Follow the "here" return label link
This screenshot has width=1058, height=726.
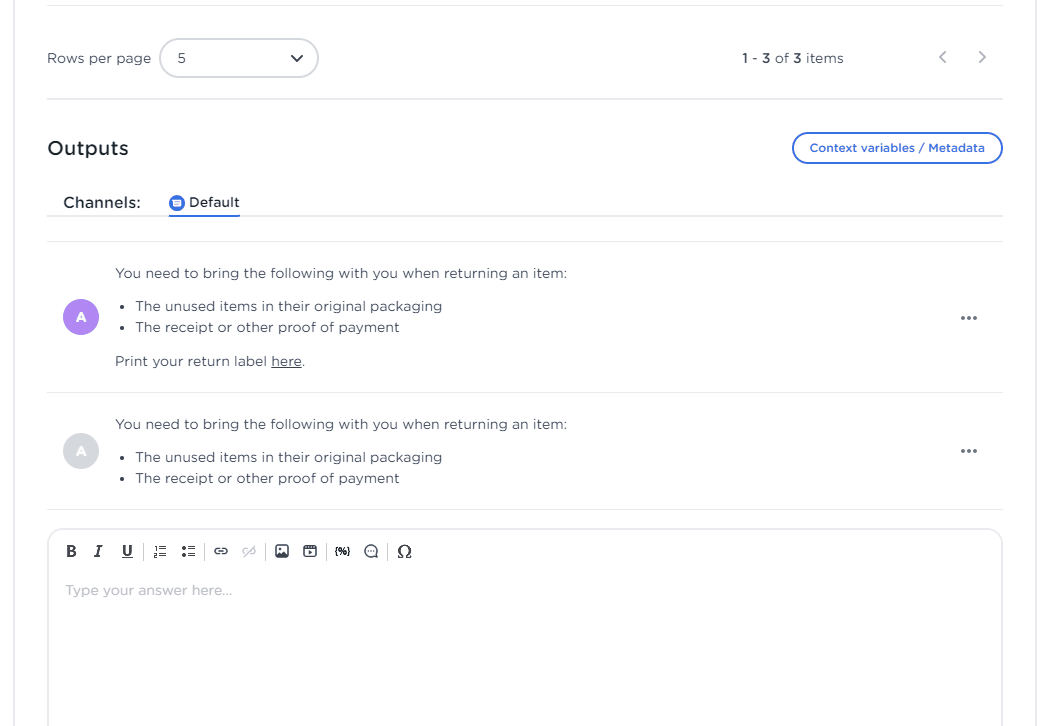(286, 361)
